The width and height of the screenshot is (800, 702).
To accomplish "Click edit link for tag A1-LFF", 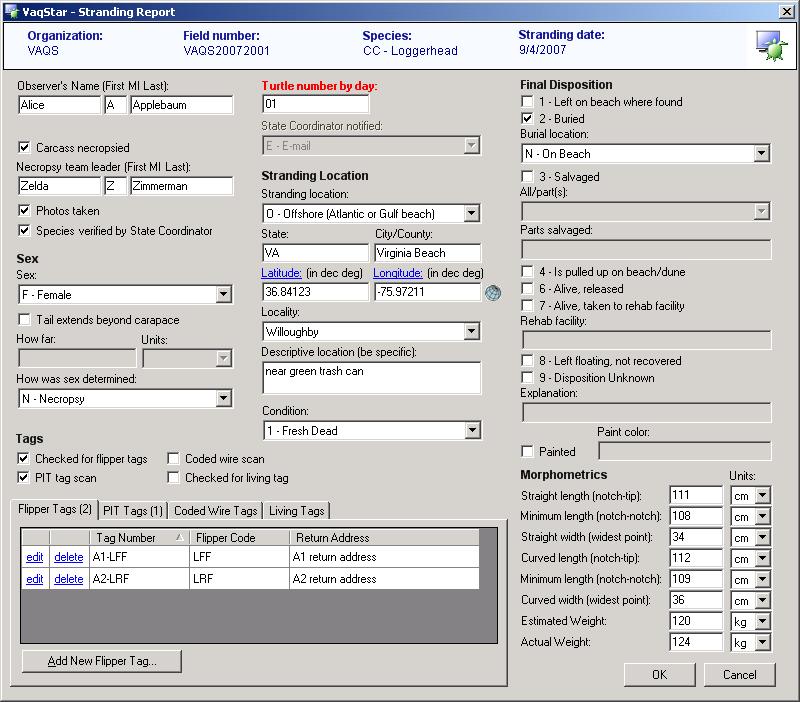I will point(35,558).
